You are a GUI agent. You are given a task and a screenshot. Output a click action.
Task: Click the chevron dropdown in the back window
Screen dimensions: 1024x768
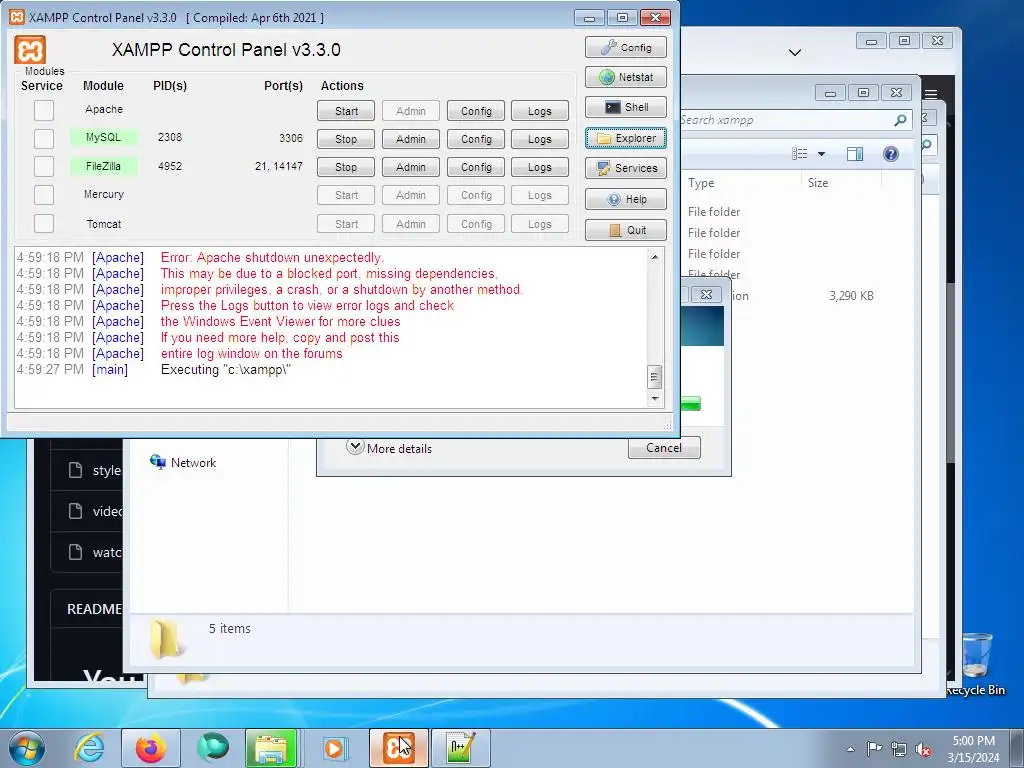(795, 52)
